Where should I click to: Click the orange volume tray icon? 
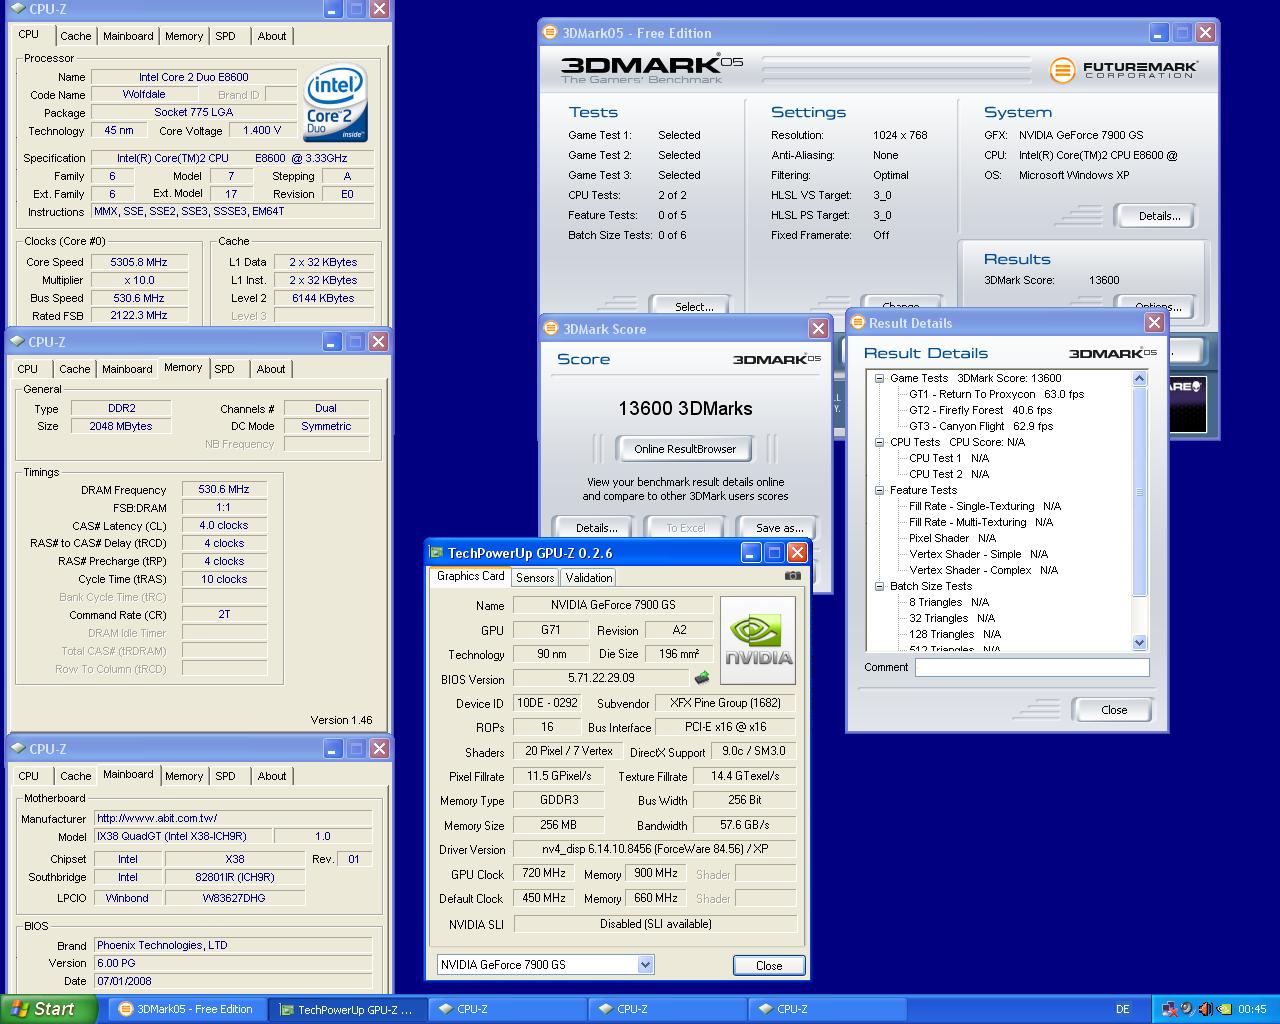(1205, 1009)
